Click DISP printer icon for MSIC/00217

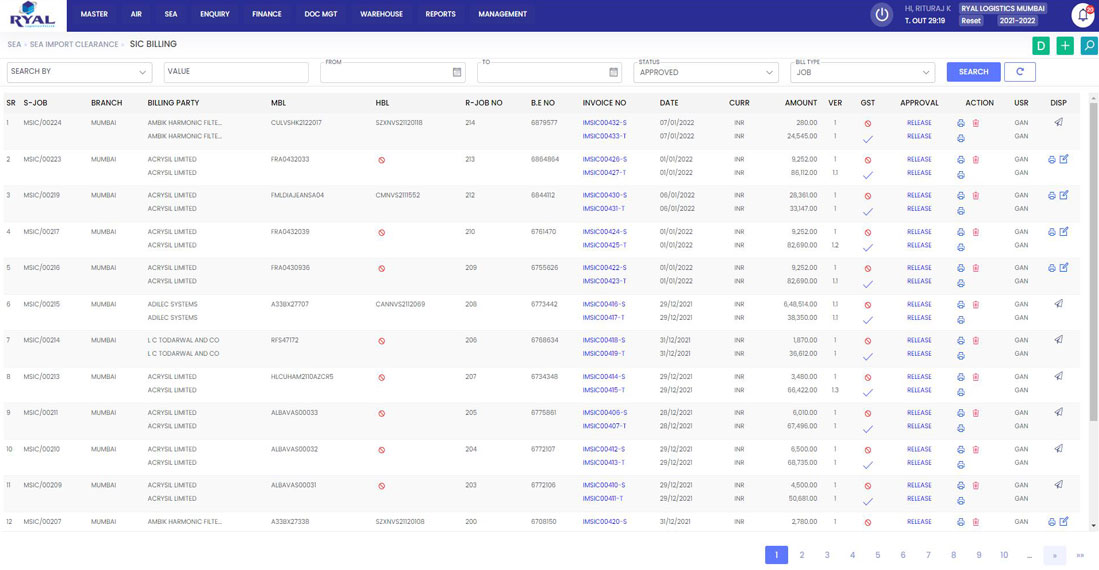(1051, 231)
